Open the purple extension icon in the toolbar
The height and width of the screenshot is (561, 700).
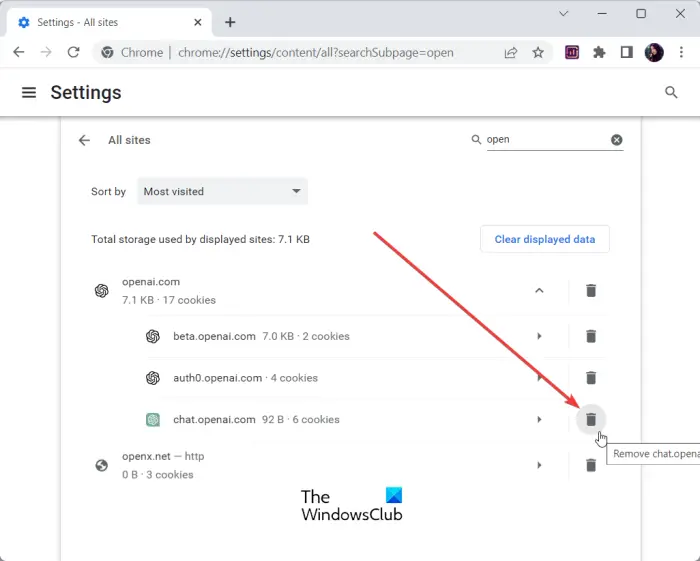point(572,52)
